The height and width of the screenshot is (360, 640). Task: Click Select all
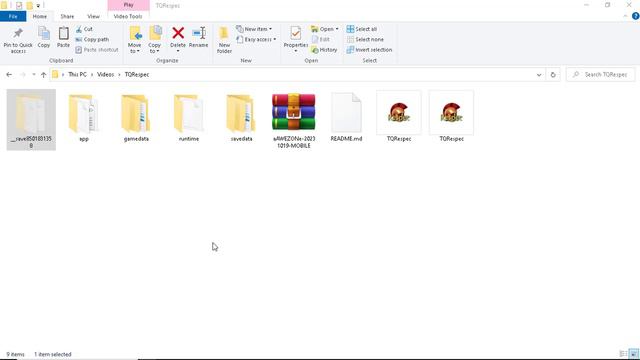[x=362, y=29]
